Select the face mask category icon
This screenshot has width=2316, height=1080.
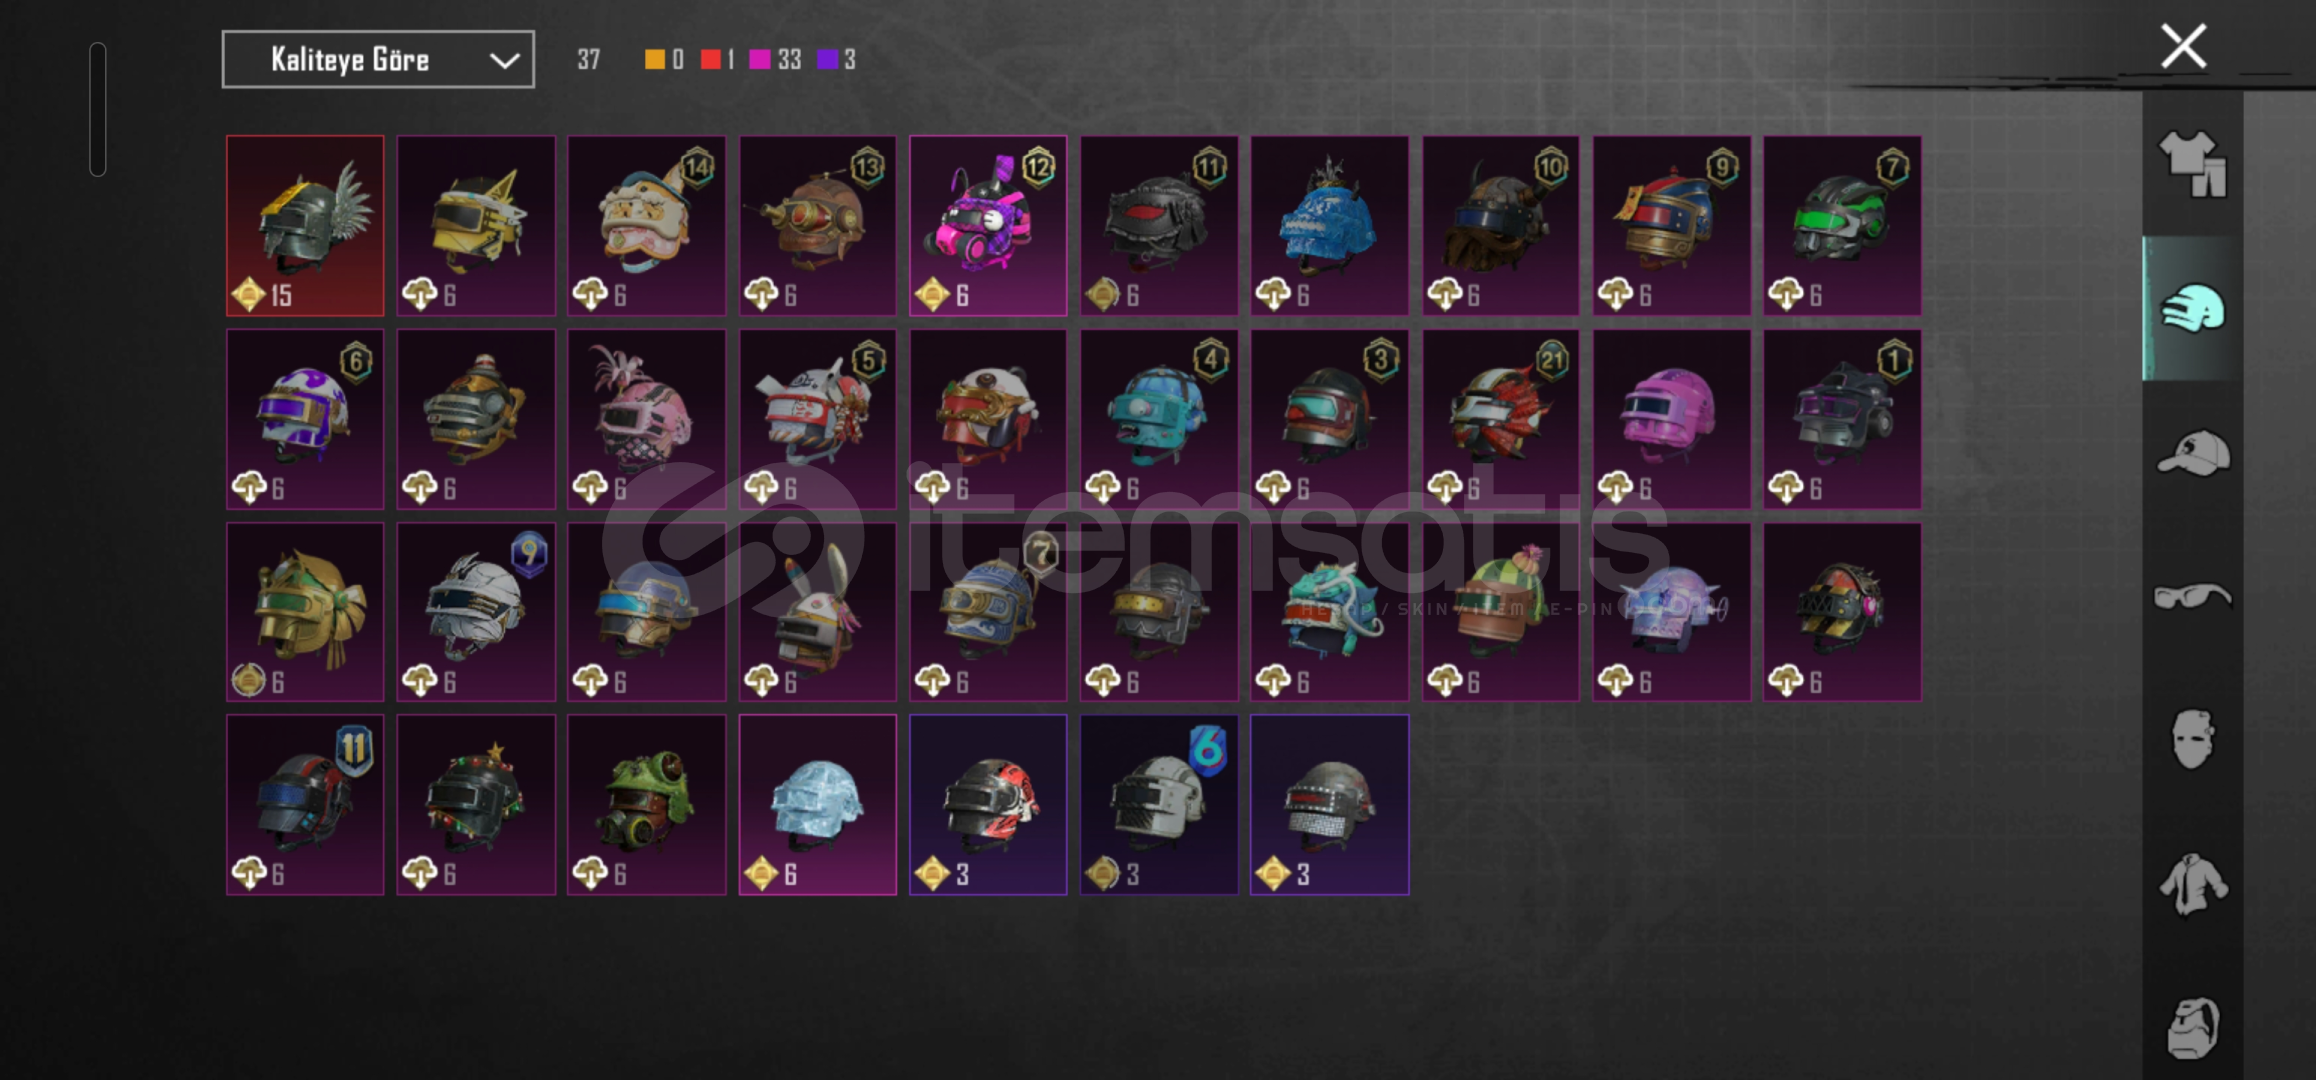(2192, 739)
